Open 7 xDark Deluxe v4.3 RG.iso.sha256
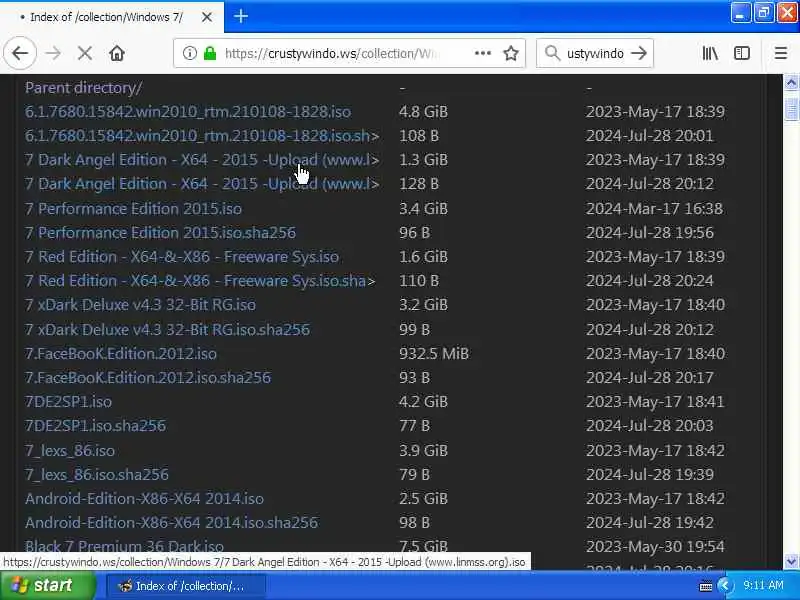 (167, 329)
